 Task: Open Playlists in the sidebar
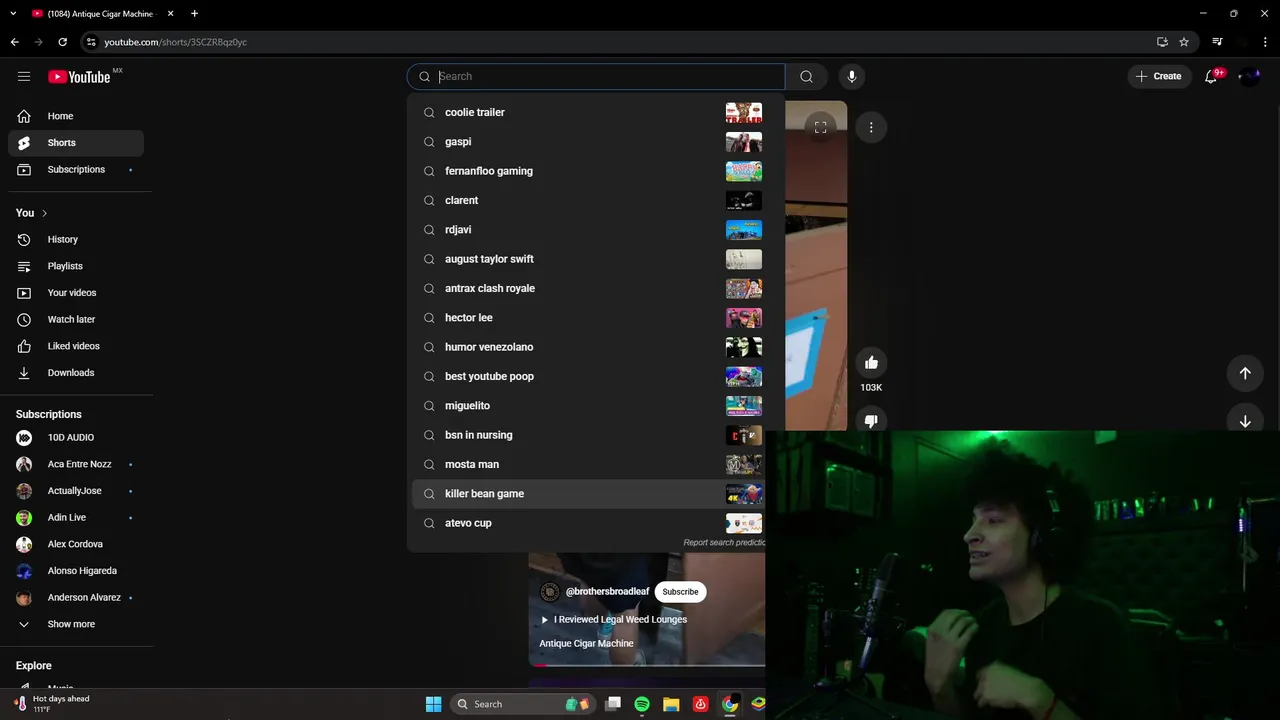pyautogui.click(x=76, y=266)
